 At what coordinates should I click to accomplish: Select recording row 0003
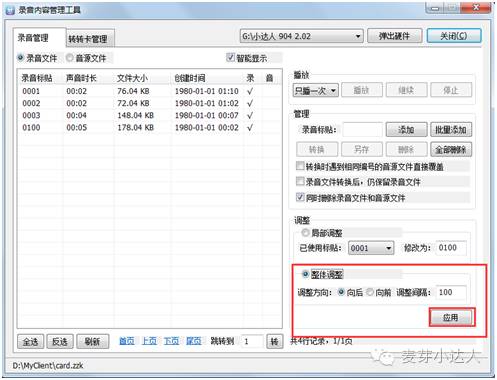point(149,115)
